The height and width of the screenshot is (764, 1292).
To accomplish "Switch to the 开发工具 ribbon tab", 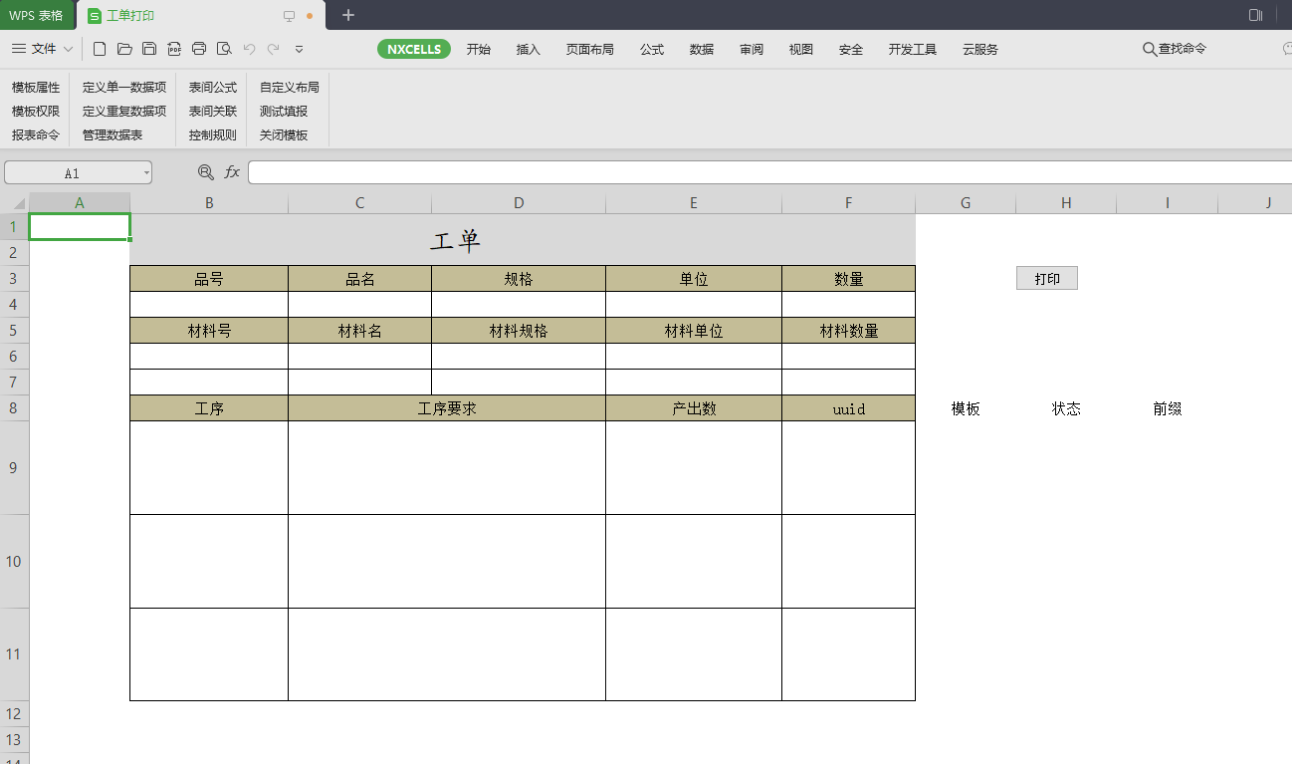I will click(912, 49).
